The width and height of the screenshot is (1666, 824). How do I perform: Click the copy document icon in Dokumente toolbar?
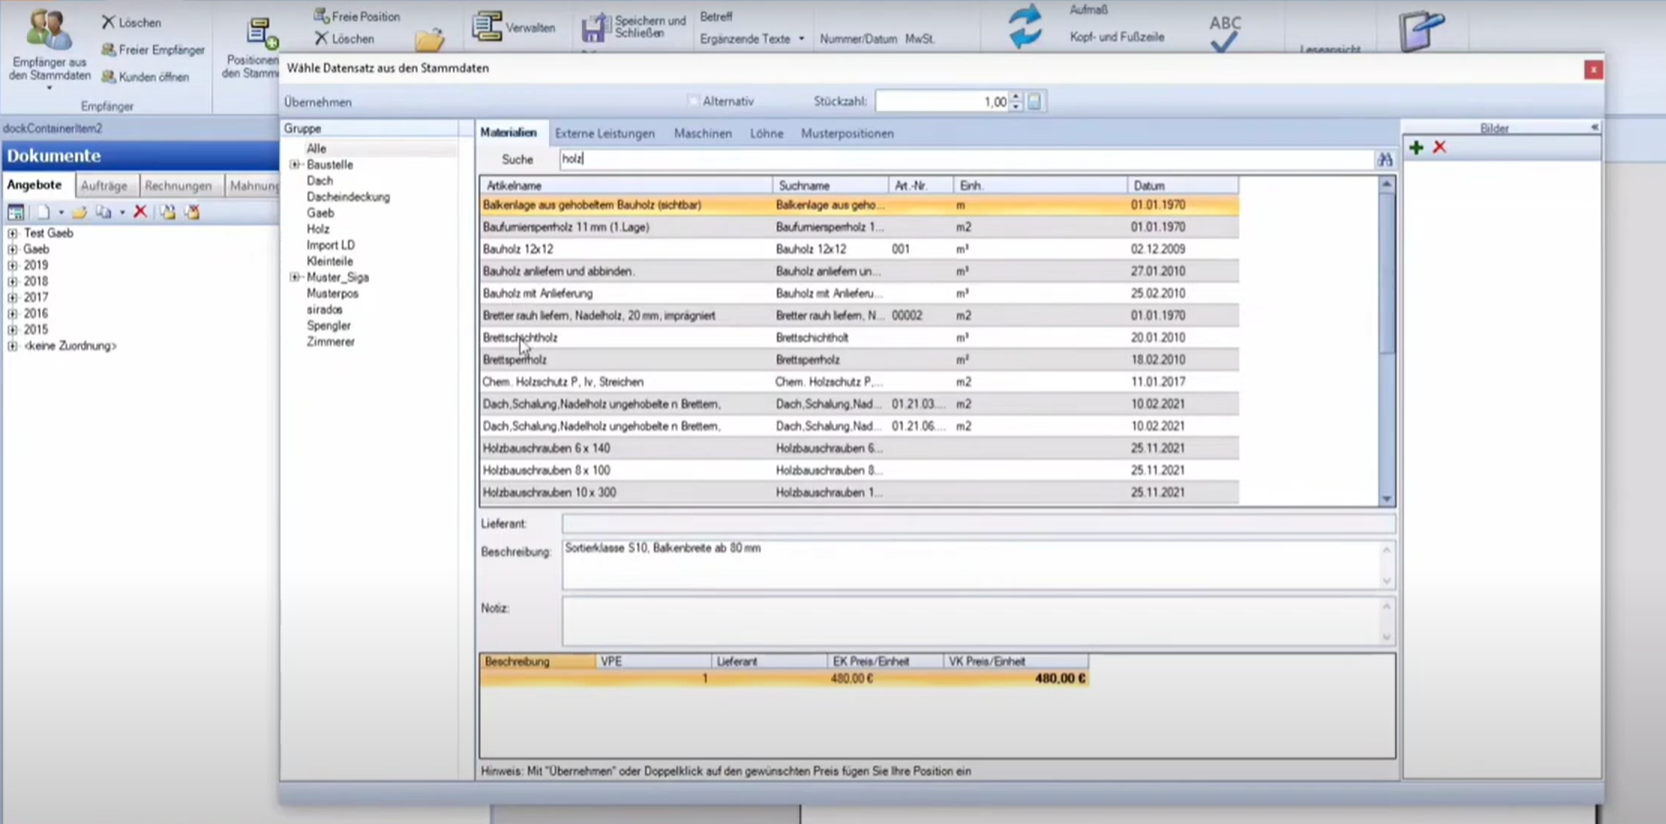103,212
